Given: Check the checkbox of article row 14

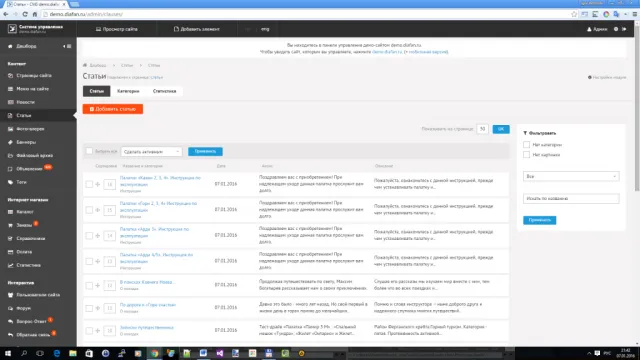Looking at the screenshot, I should 89,236.
